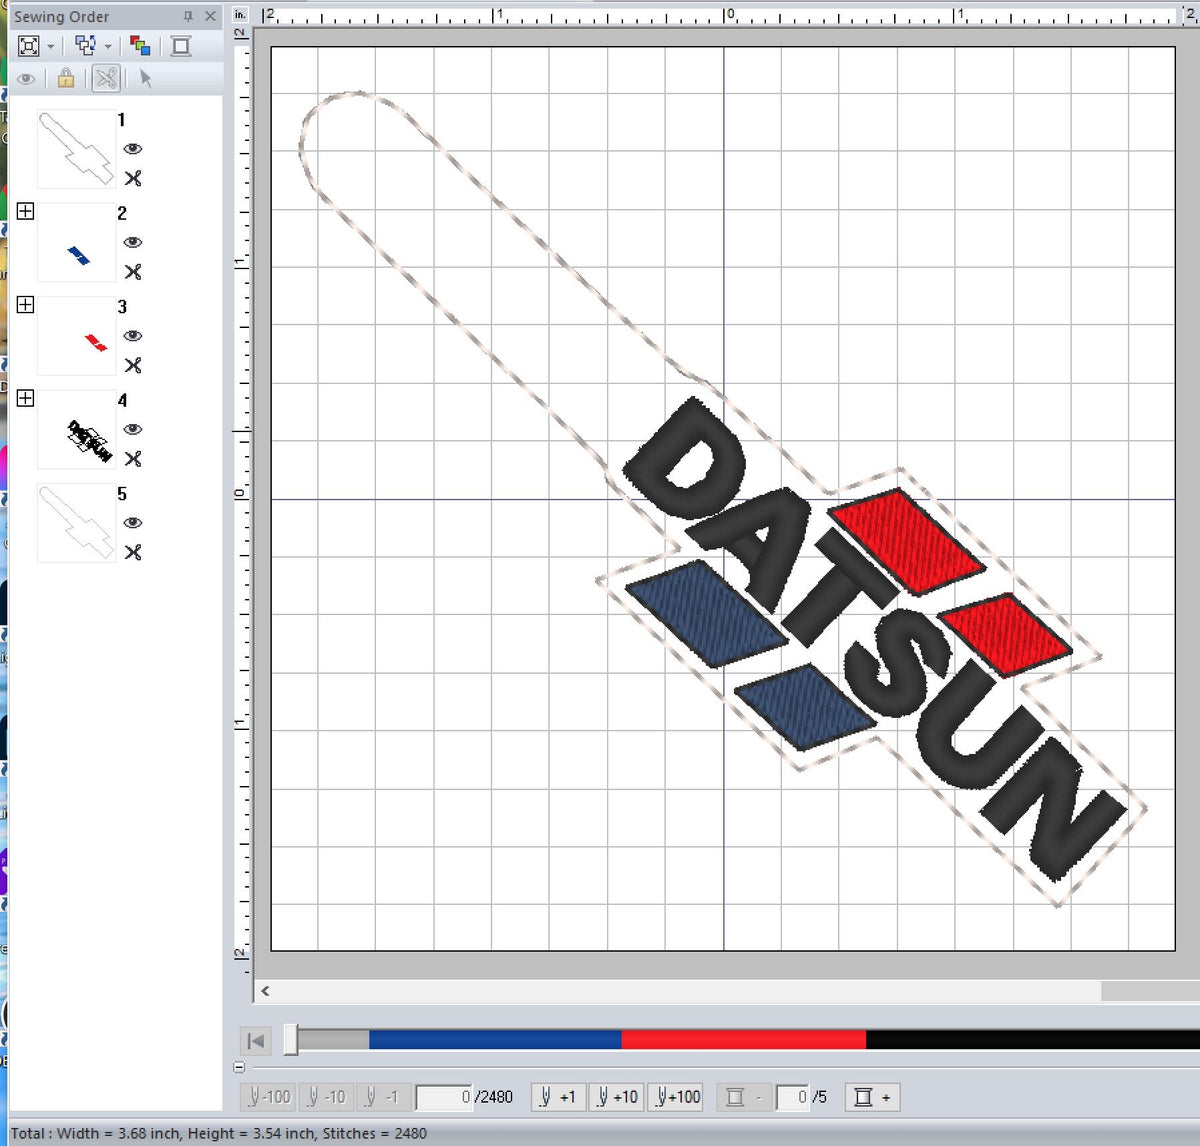Click the eye icon in the Sewing Order toolbar
Screen dimensions: 1200x1146
click(x=27, y=78)
